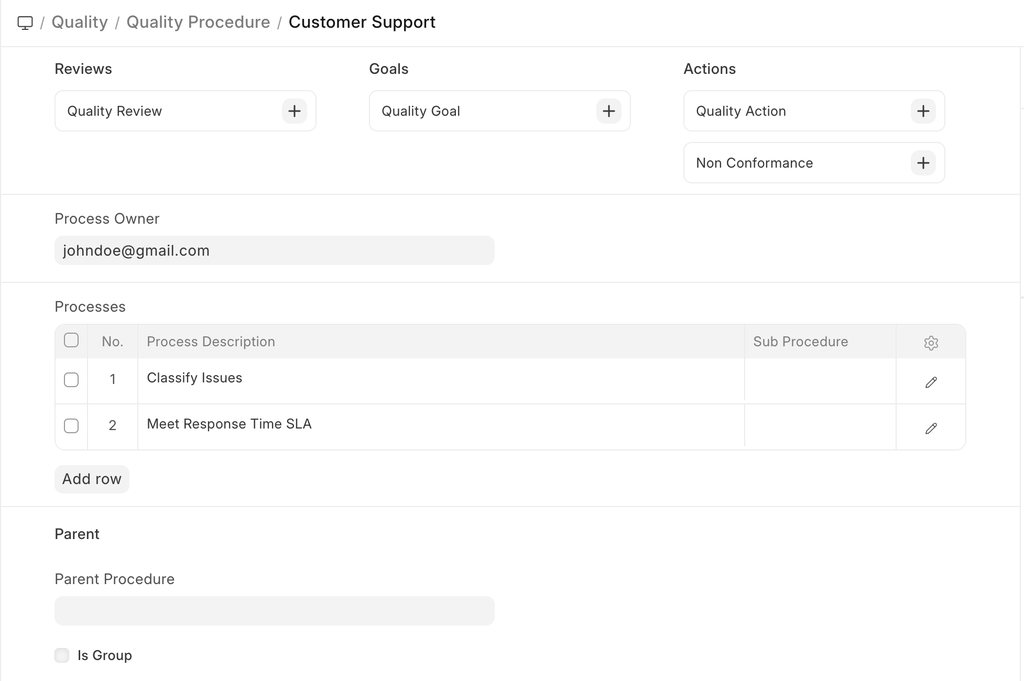Add a Non Conformance with plus icon
The height and width of the screenshot is (681, 1024).
click(923, 163)
